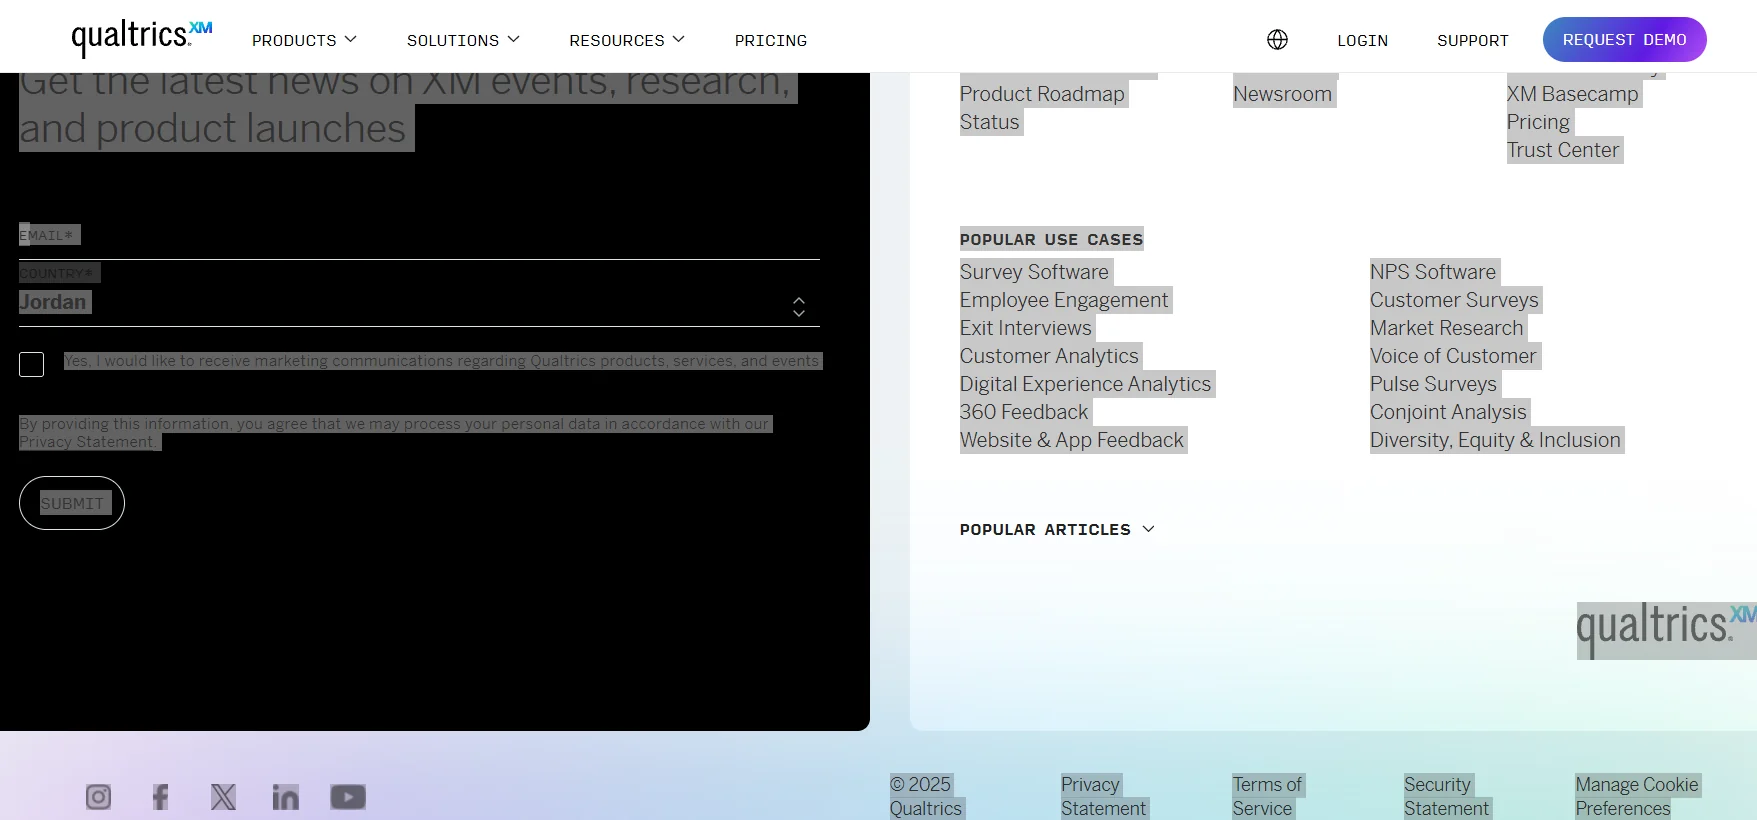Open the language globe selector

coord(1277,40)
